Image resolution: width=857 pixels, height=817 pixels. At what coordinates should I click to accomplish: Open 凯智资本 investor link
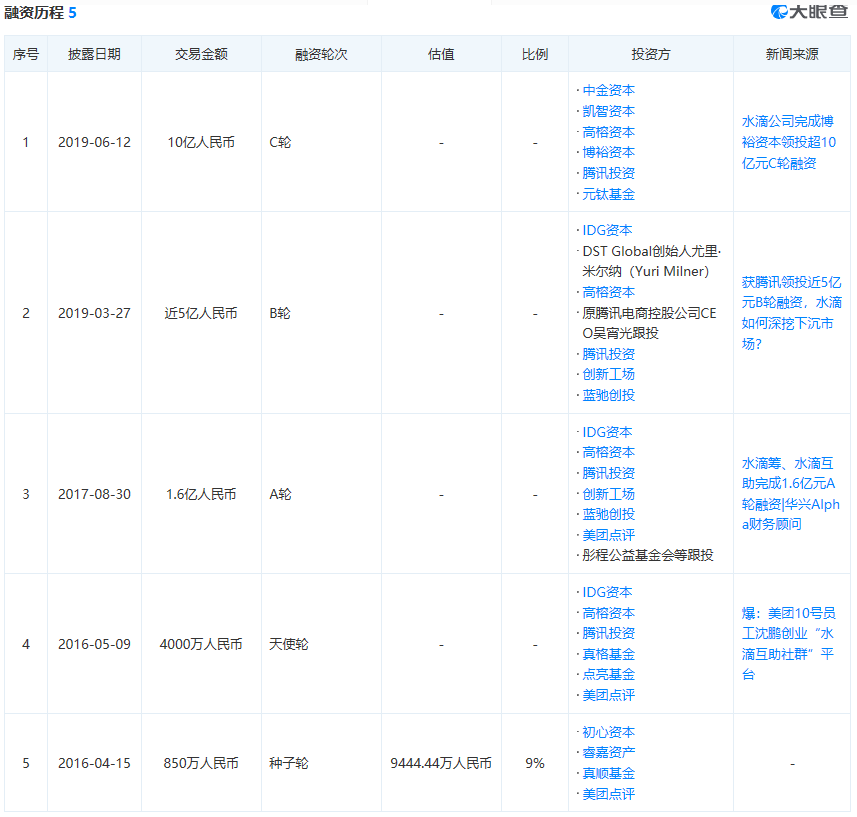pos(608,111)
